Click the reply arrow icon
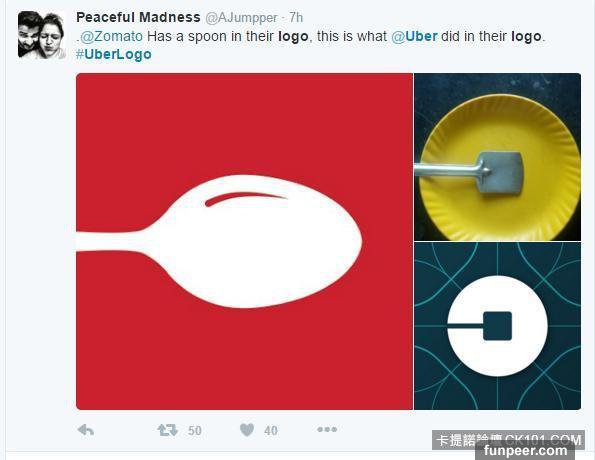The width and height of the screenshot is (595, 460). tap(86, 430)
